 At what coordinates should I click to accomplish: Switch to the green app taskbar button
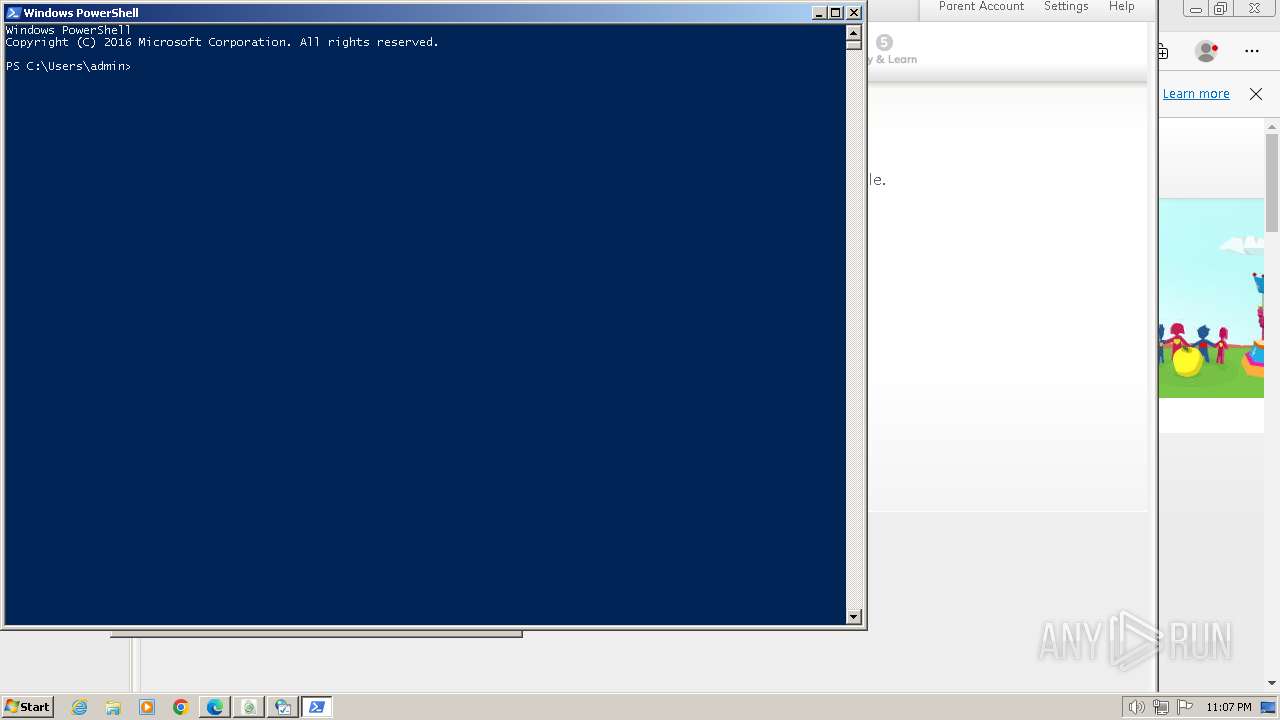coord(249,707)
